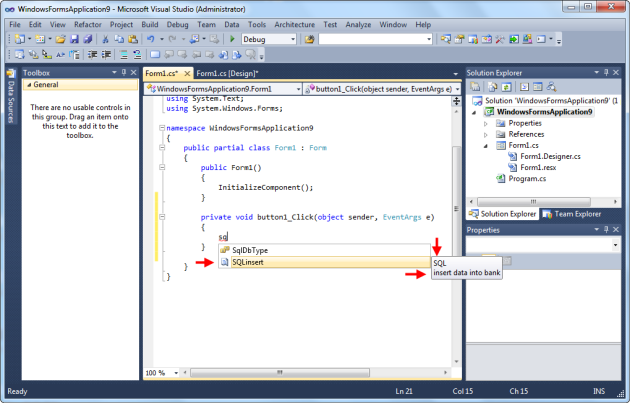Open the Debug configuration dropdown
The width and height of the screenshot is (630, 403).
tap(291, 39)
